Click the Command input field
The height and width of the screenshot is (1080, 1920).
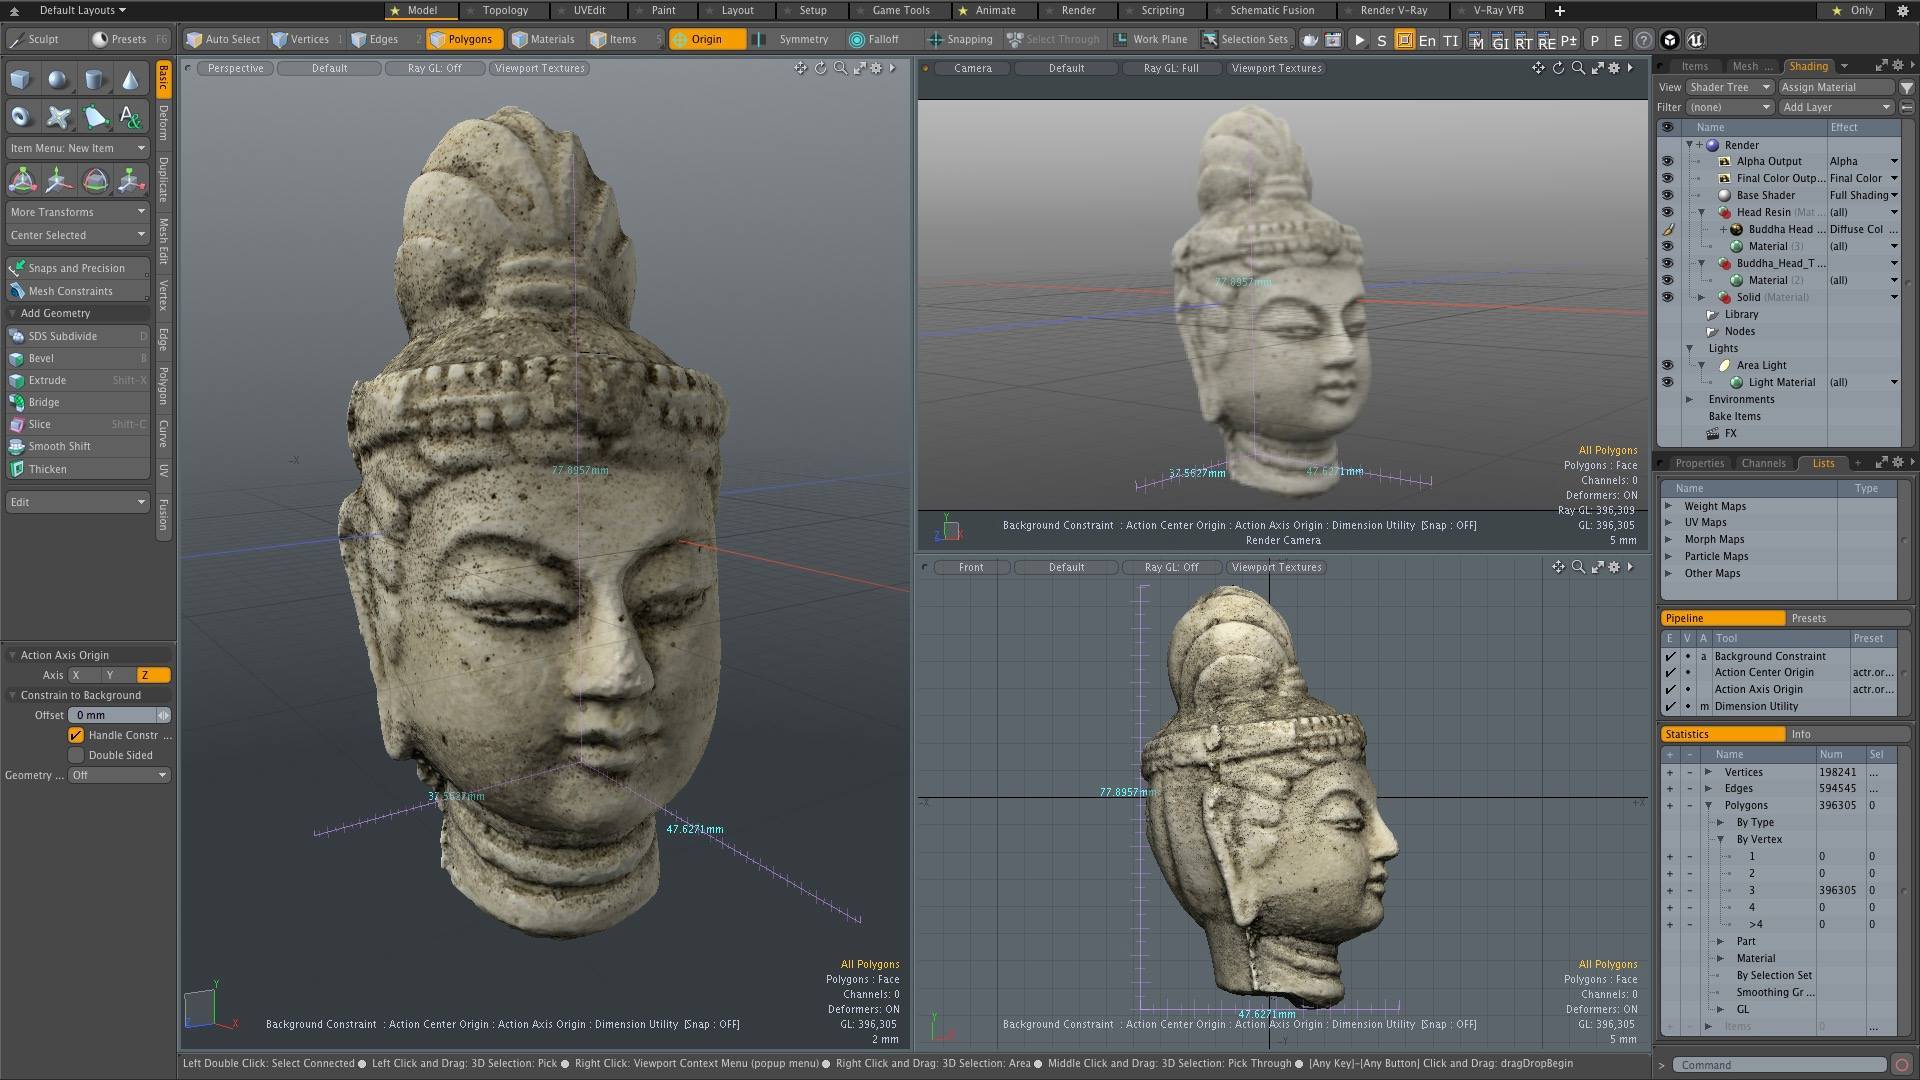tap(1779, 1065)
